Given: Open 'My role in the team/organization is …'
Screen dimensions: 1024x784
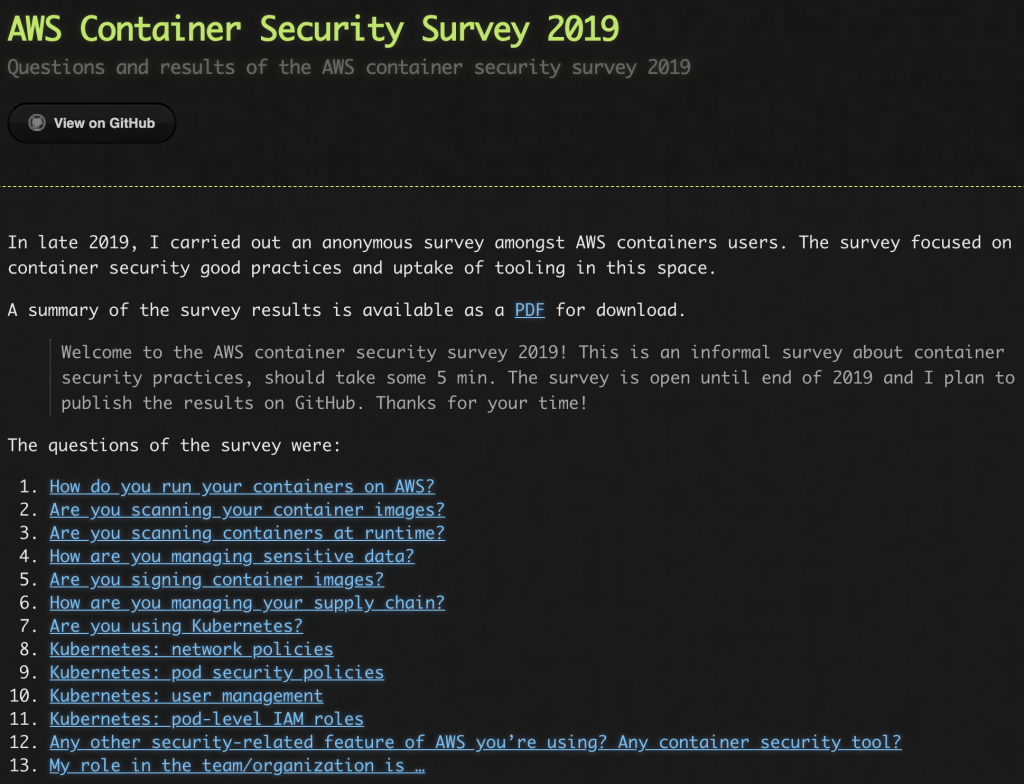Looking at the screenshot, I should click(237, 766).
